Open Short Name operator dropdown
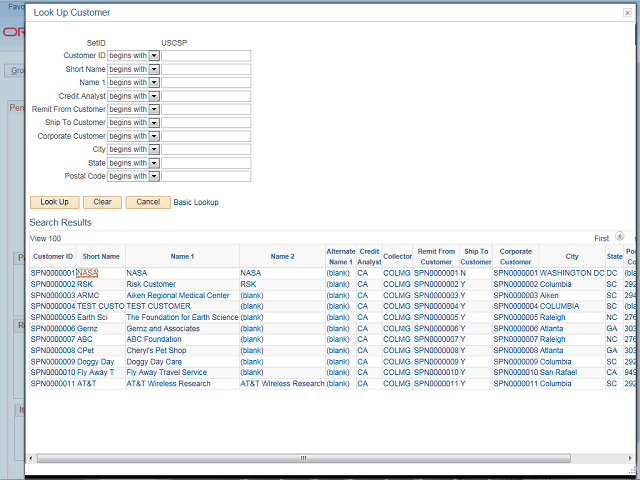The image size is (640, 480). (x=154, y=69)
